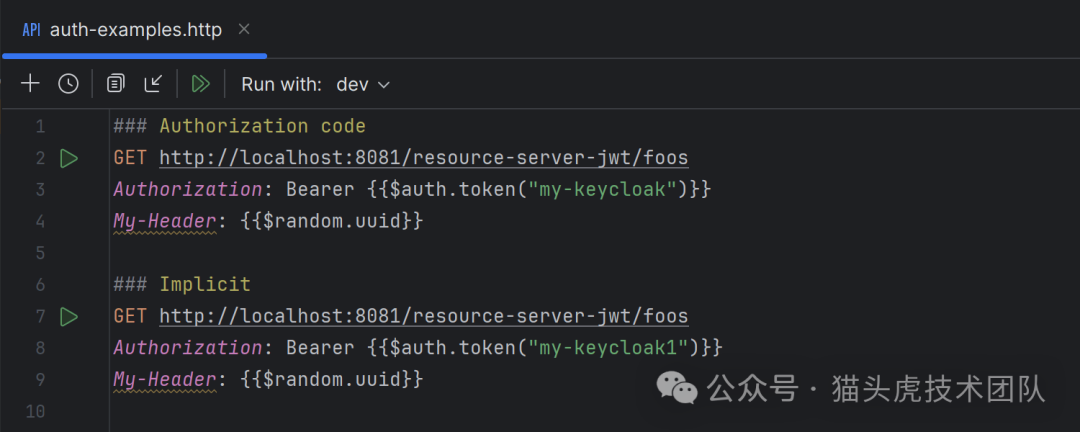1080x432 pixels.
Task: Open the HTTP requests history clock icon
Action: click(68, 84)
